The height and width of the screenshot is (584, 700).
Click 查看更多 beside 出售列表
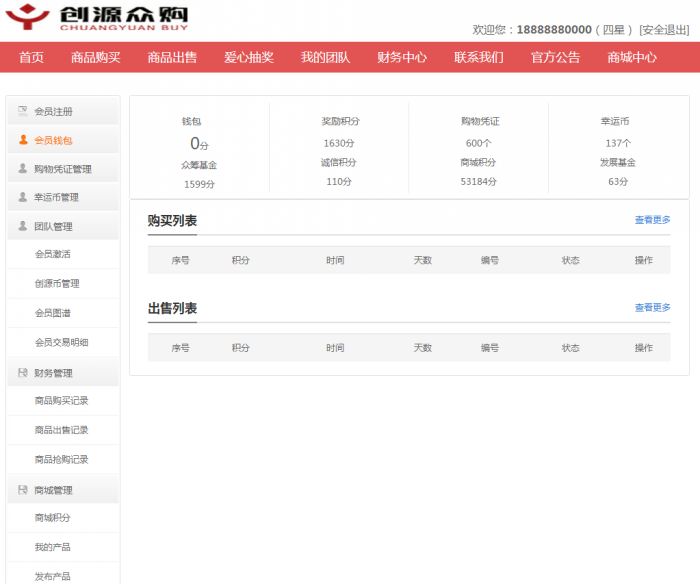pos(652,308)
